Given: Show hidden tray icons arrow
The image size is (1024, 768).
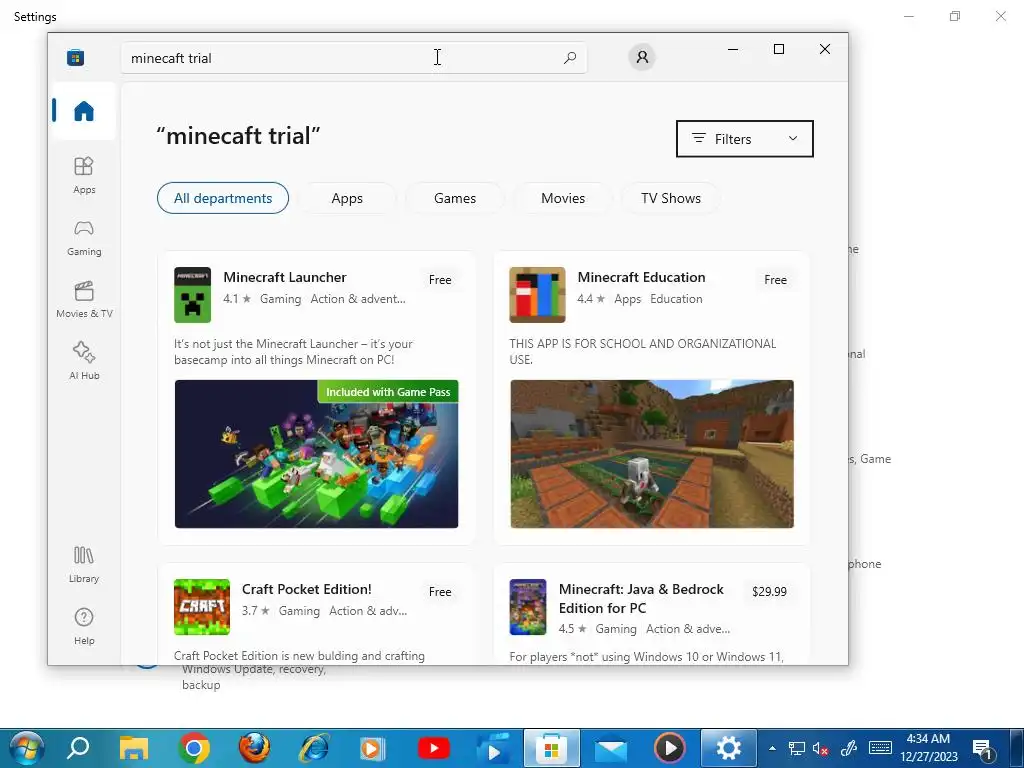Looking at the screenshot, I should (772, 748).
